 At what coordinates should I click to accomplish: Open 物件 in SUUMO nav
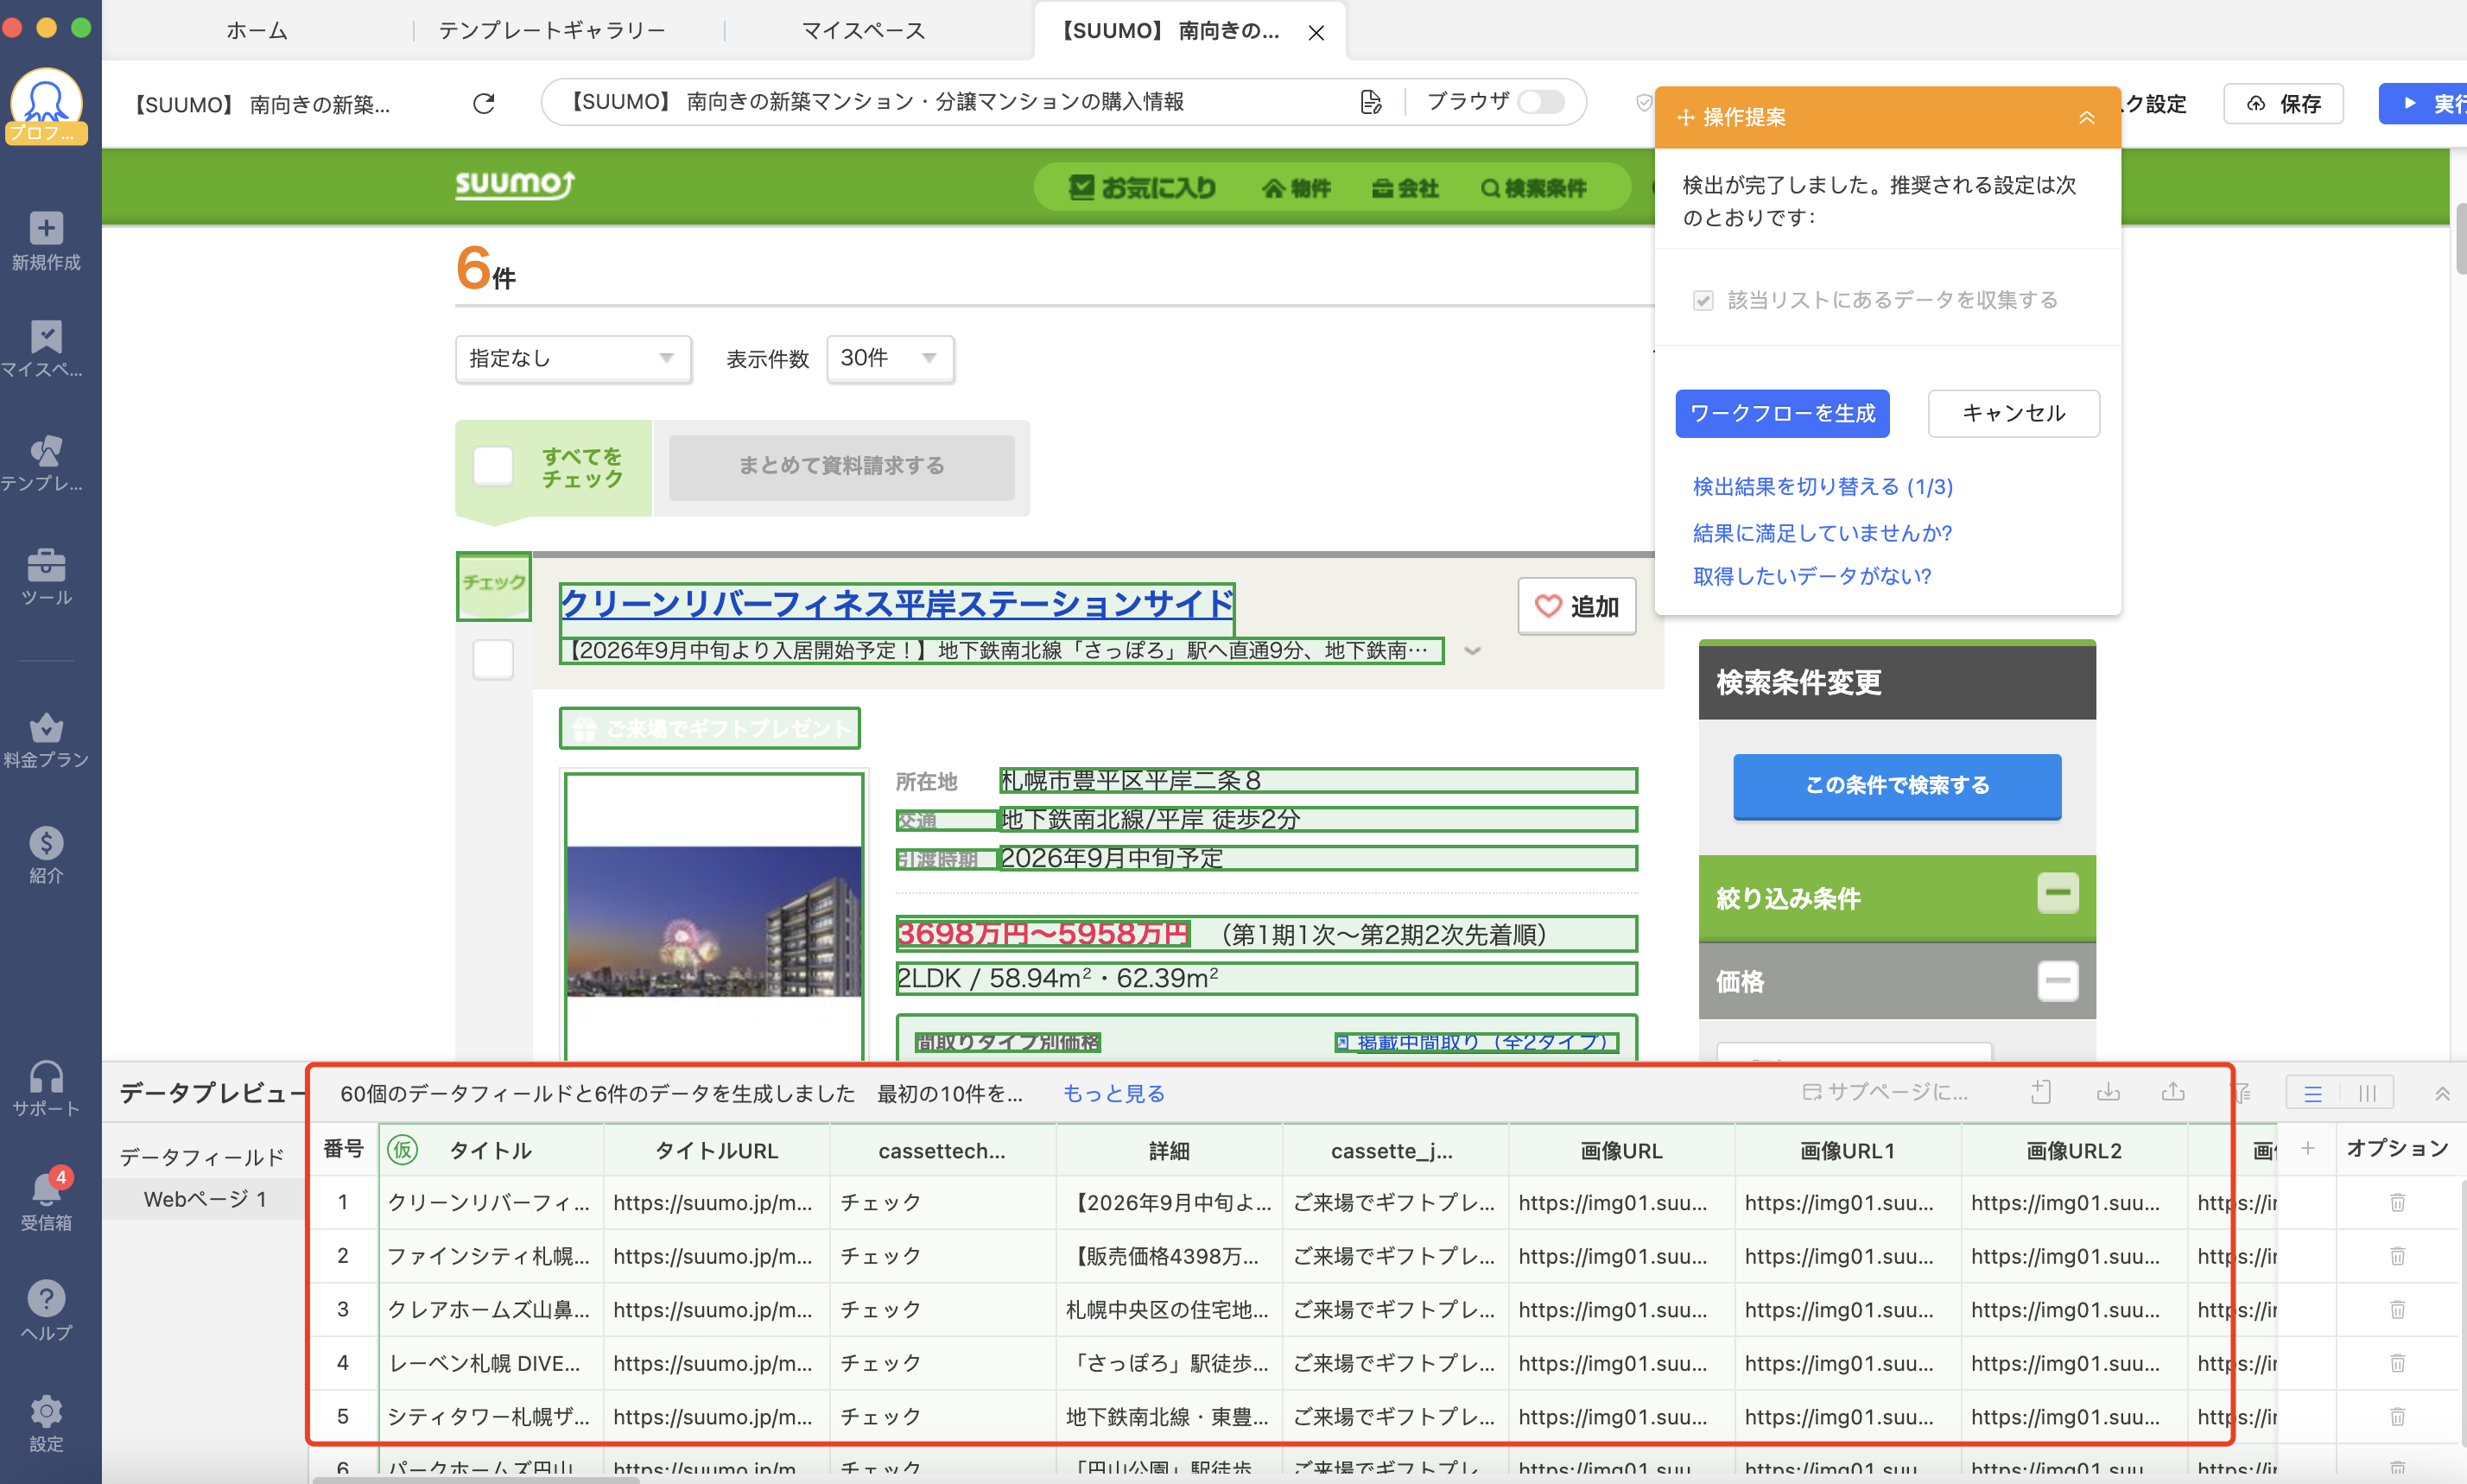point(1297,188)
